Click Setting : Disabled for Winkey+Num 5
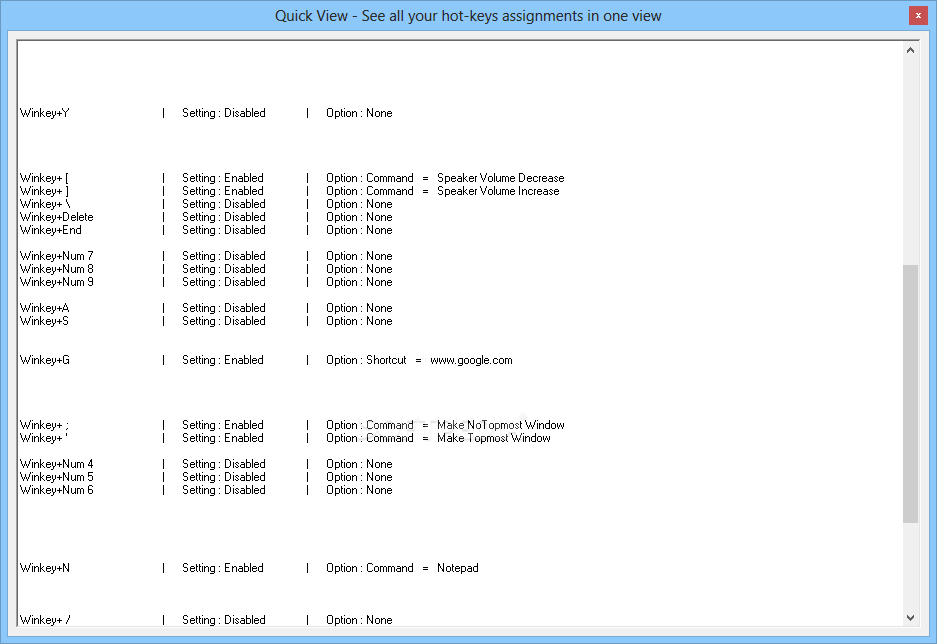This screenshot has width=937, height=644. (224, 477)
